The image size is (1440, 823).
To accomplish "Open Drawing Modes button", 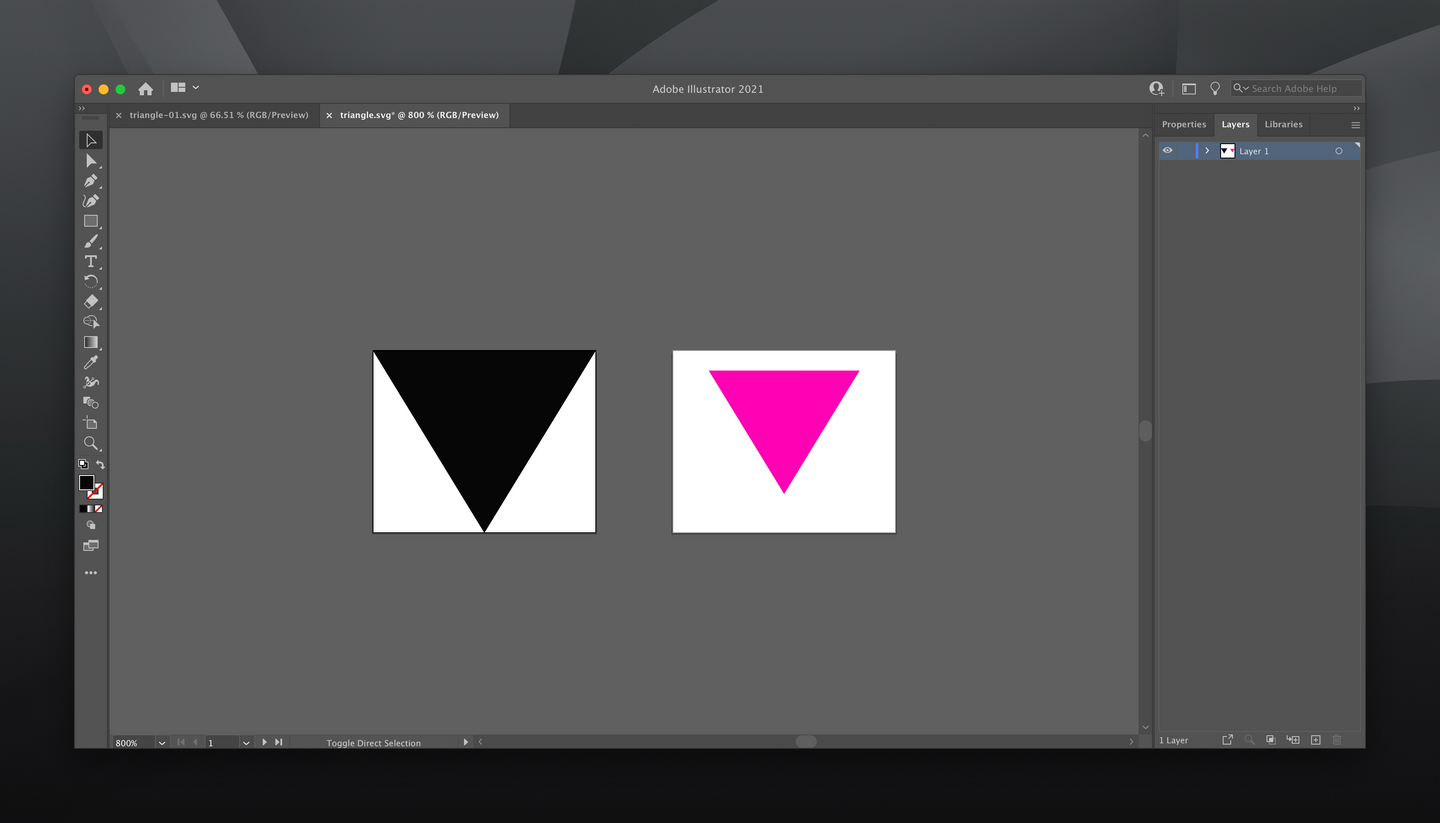I will coord(91,525).
